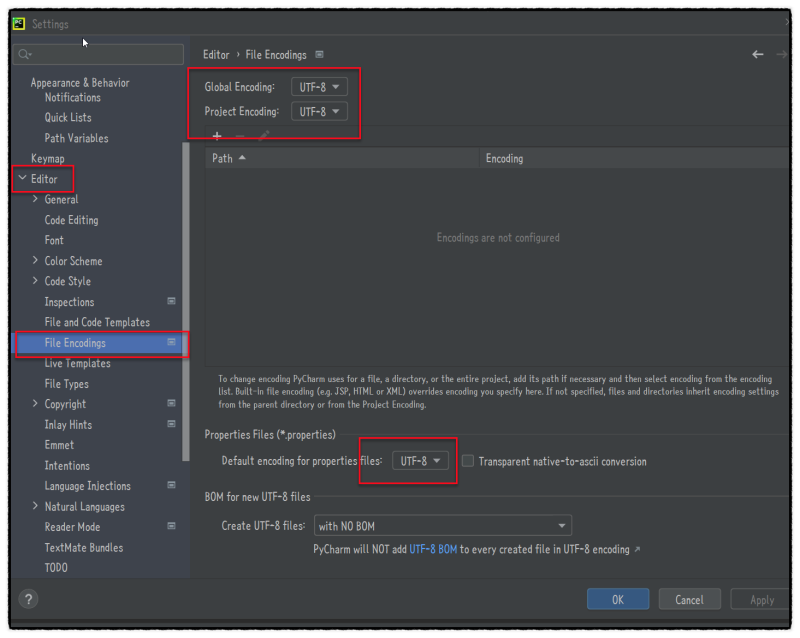
Task: Click the settings search field
Action: tap(98, 54)
